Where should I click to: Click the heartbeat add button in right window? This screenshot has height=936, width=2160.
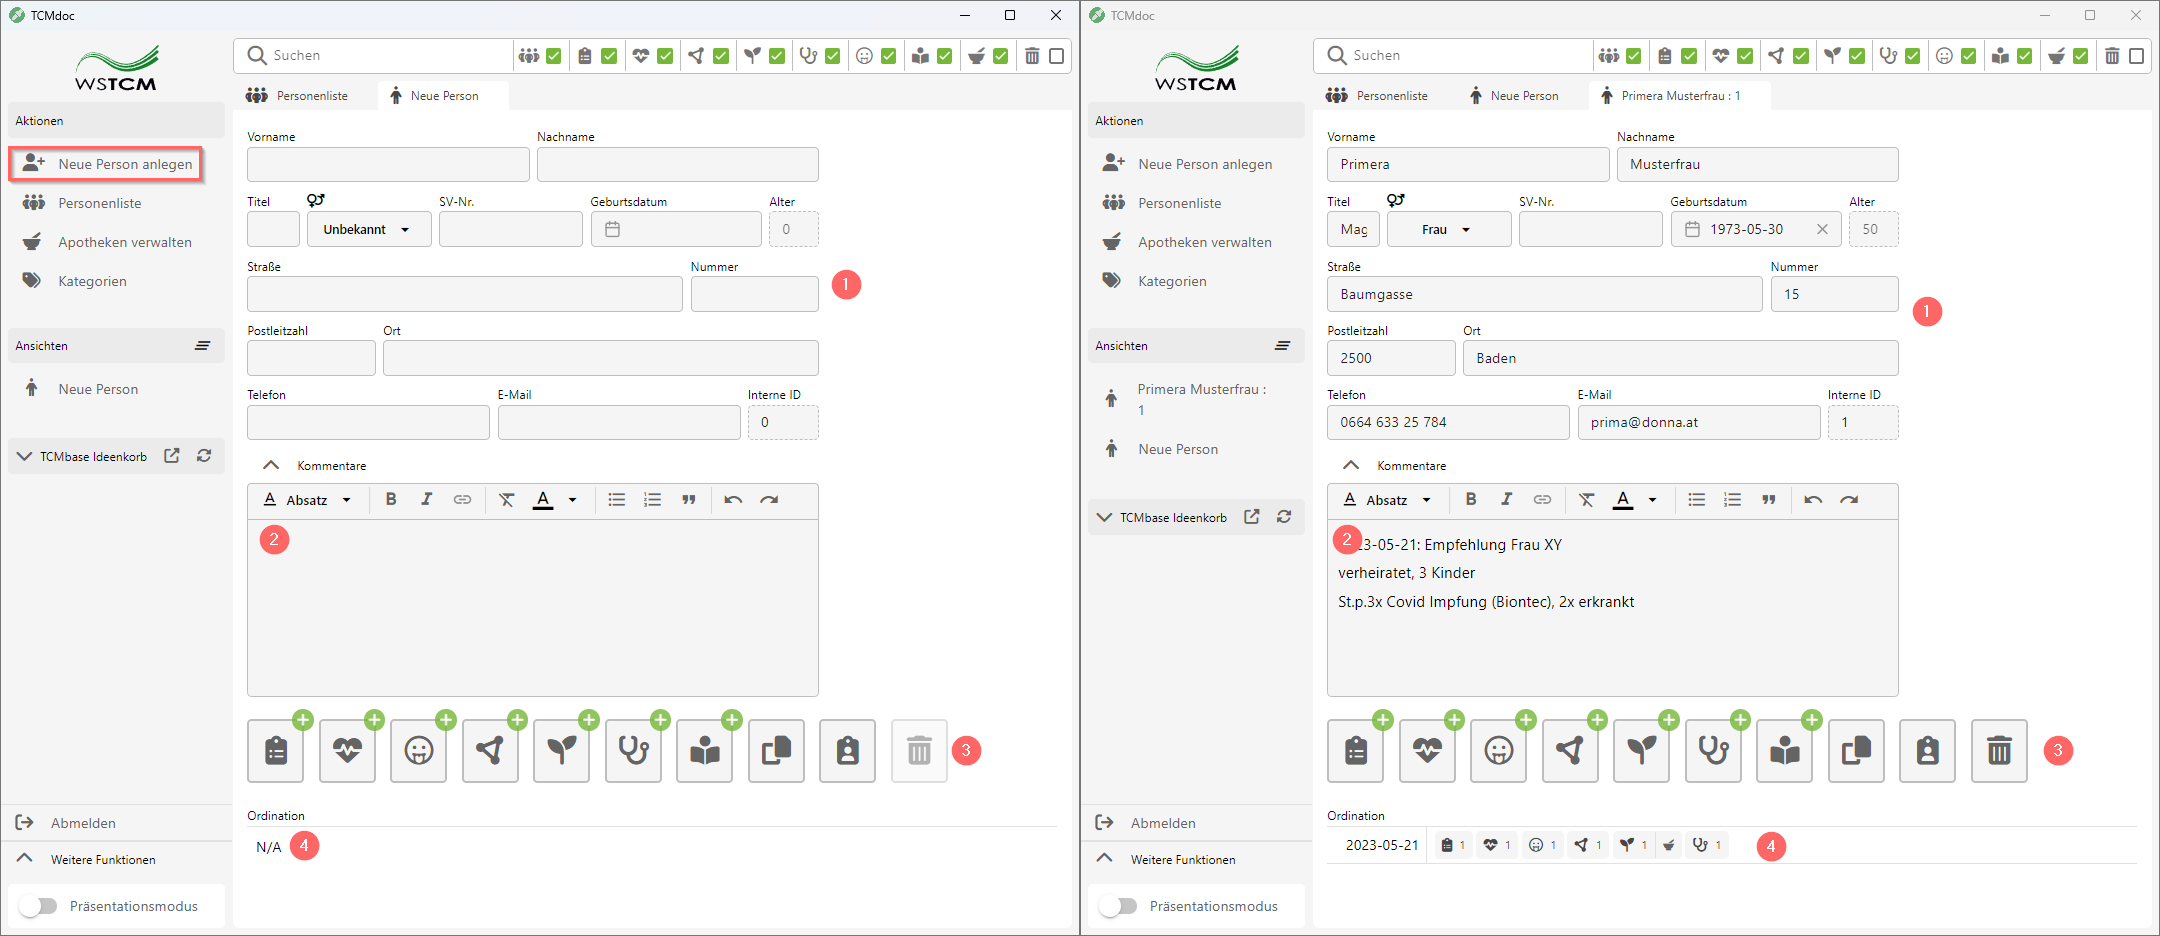1427,751
